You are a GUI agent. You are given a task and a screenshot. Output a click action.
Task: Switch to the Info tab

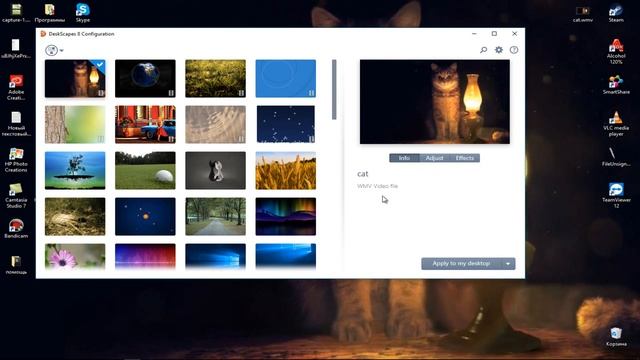tap(404, 158)
